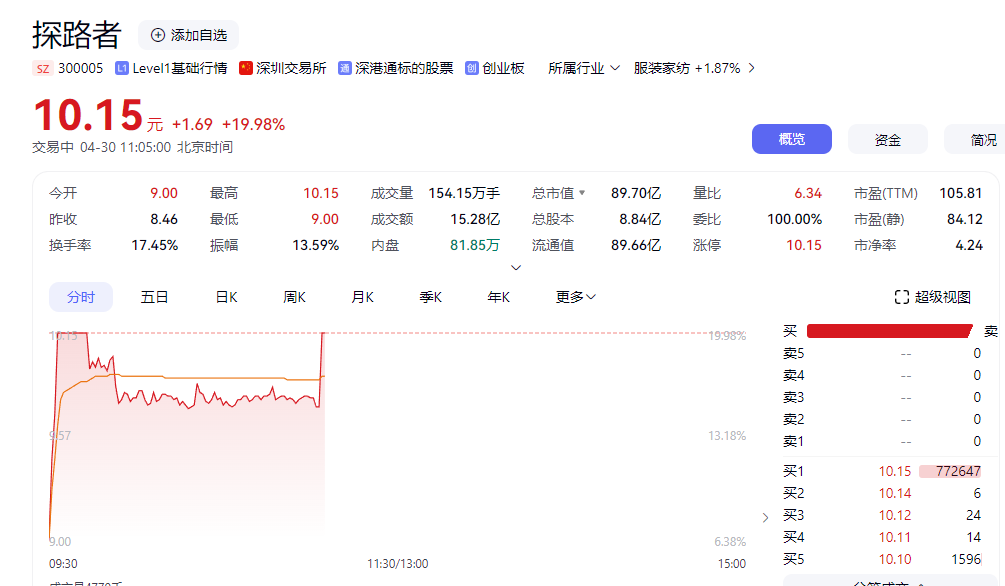The image size is (1005, 586).
Task: Click the arrow after 服装家纺 industry
Action: coord(752,68)
